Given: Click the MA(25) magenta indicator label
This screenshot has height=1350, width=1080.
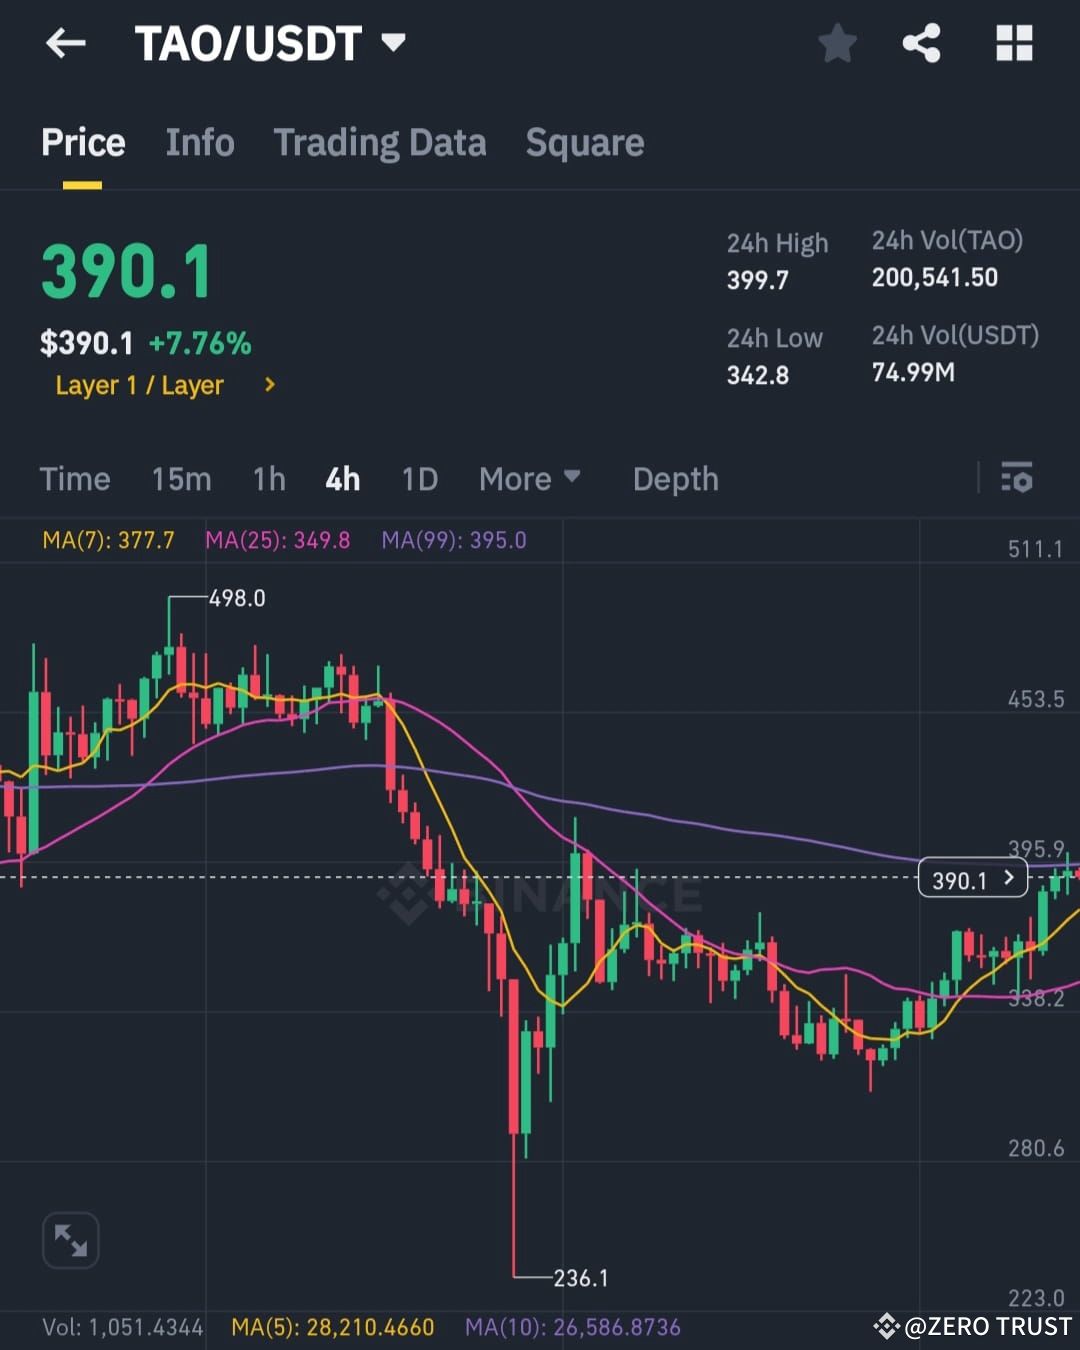Looking at the screenshot, I should [x=278, y=540].
